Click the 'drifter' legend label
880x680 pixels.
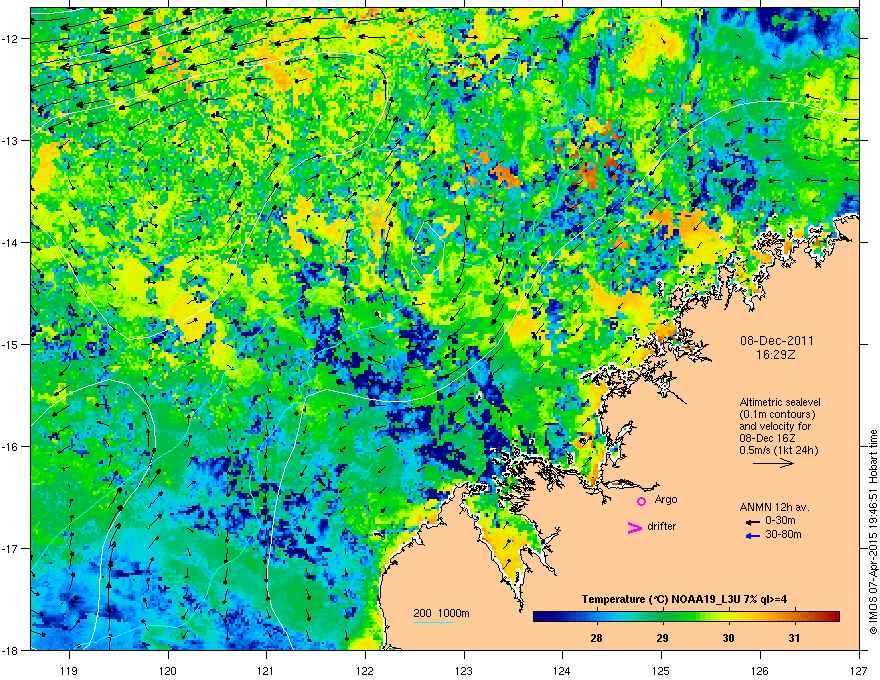pyautogui.click(x=662, y=526)
